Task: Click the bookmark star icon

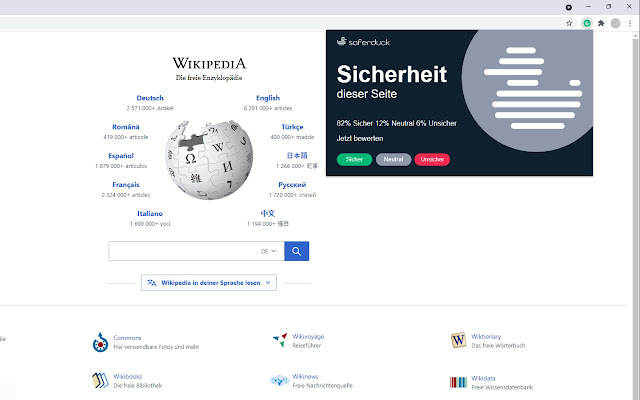Action: tap(569, 23)
